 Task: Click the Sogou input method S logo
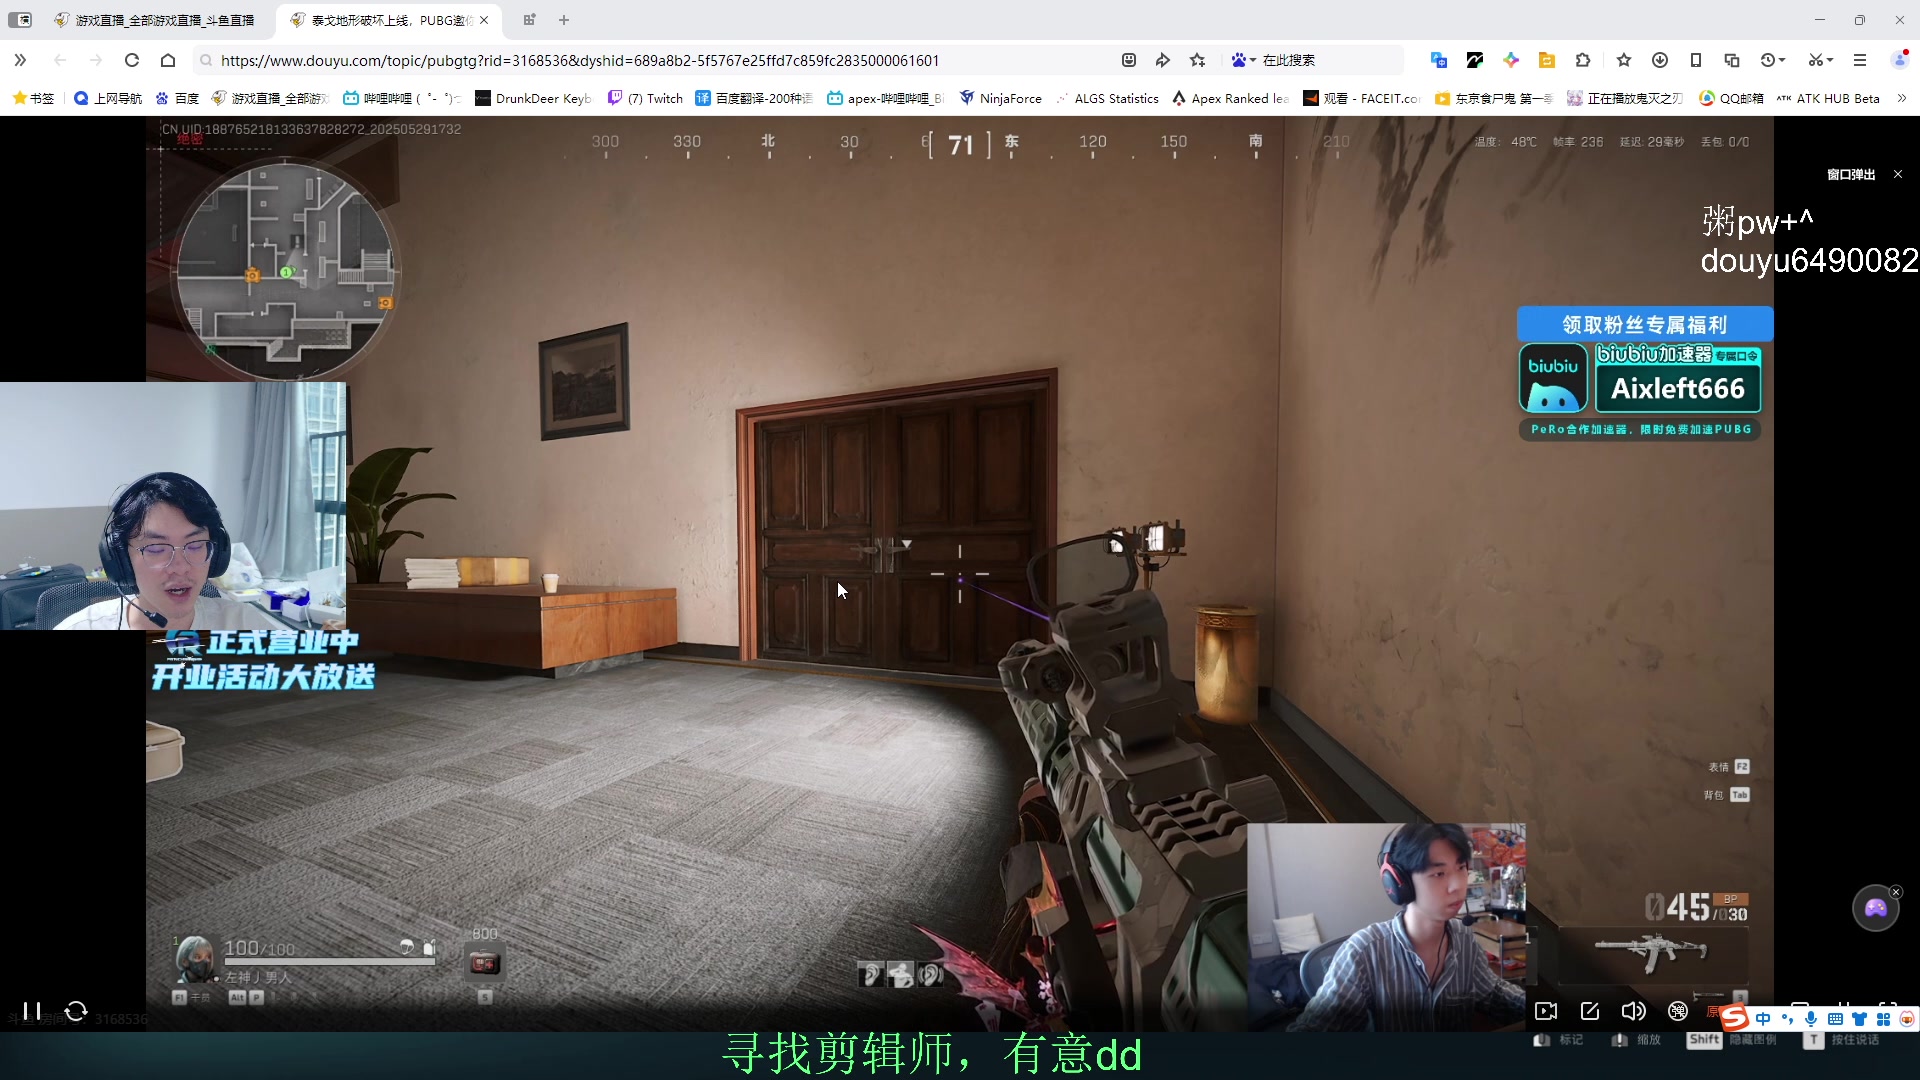pos(1735,1019)
